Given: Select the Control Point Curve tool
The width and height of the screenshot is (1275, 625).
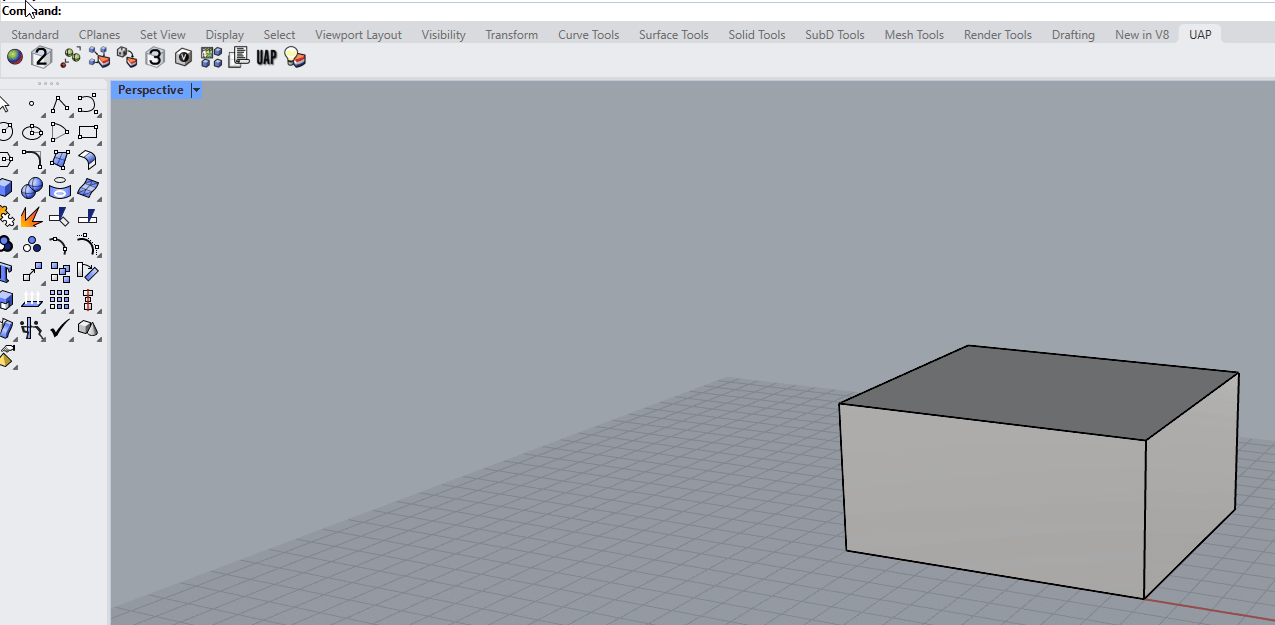Looking at the screenshot, I should pos(88,103).
